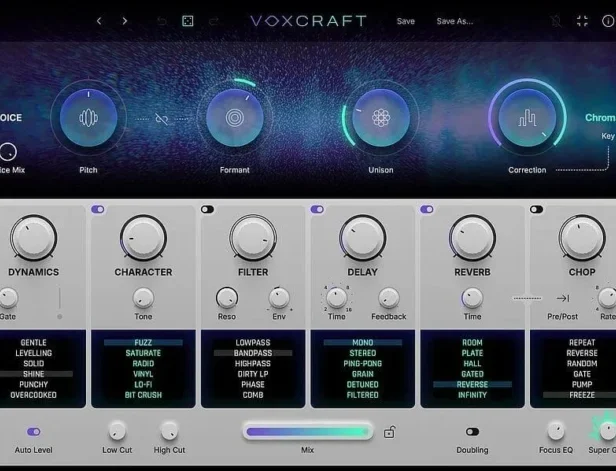Go to previous preset arrow

point(99,21)
